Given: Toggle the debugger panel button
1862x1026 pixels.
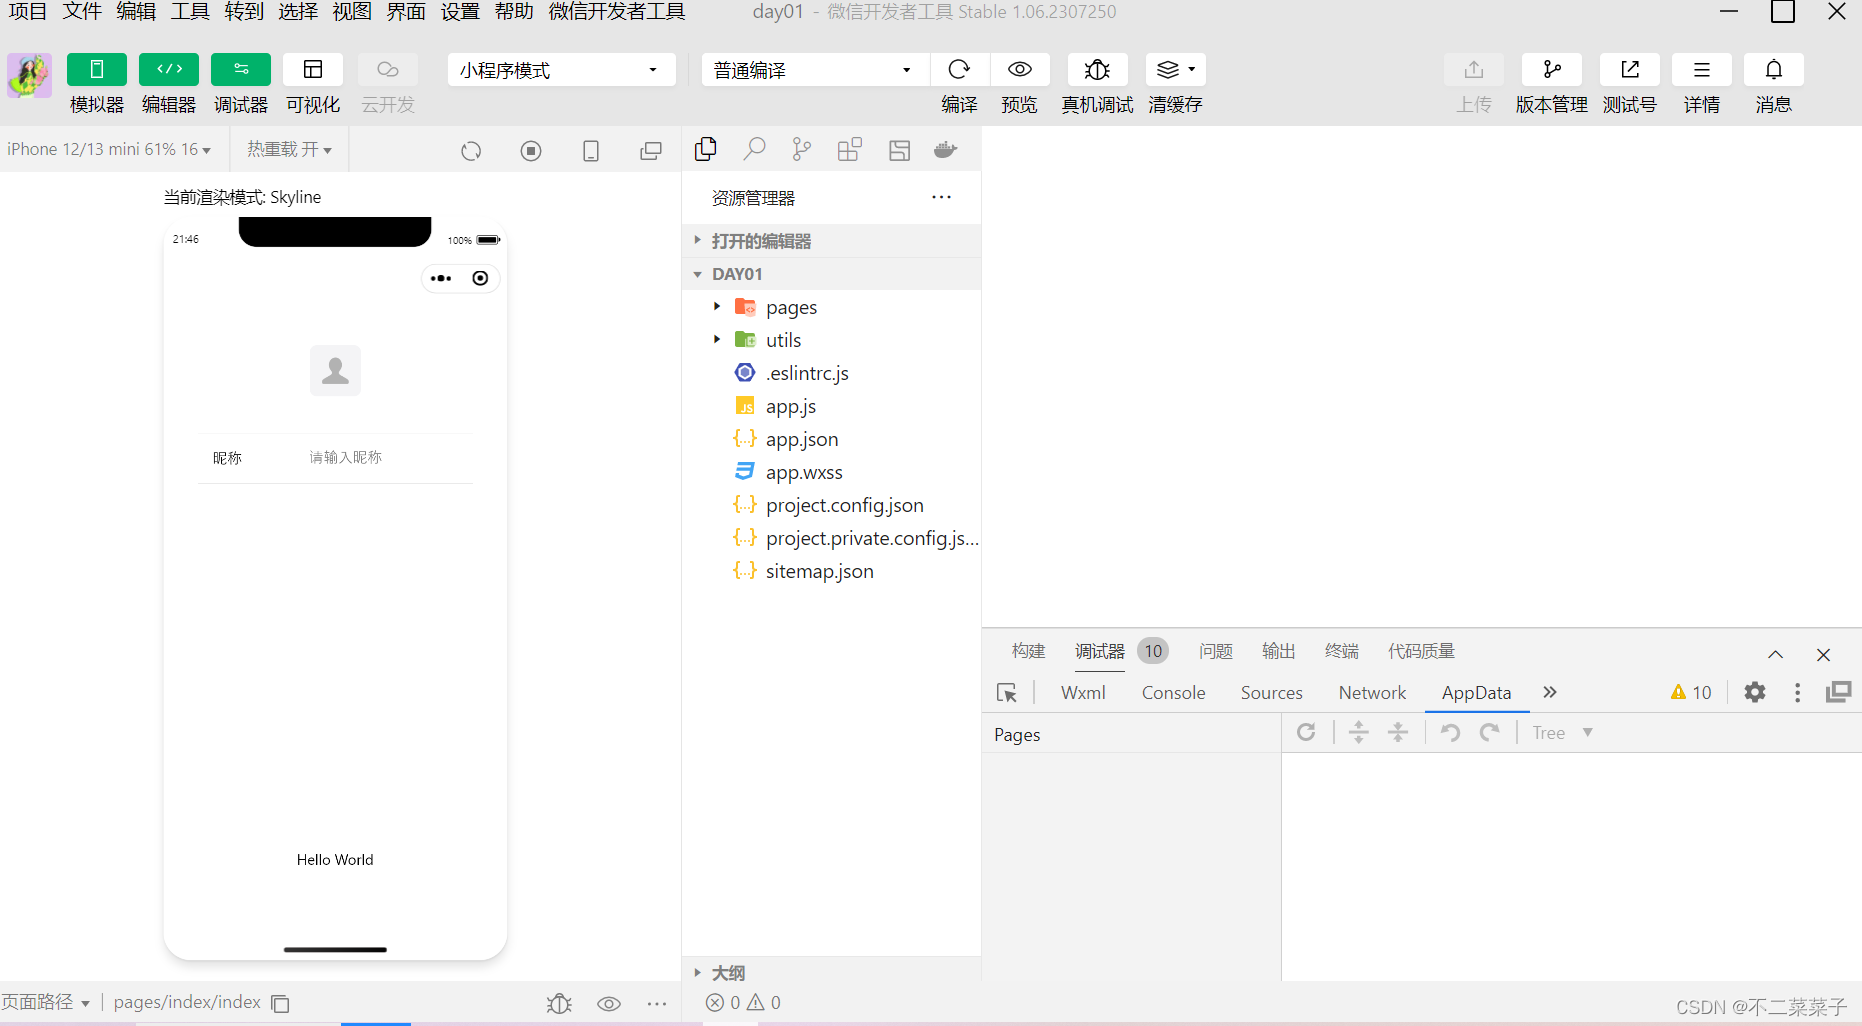Looking at the screenshot, I should 241,70.
